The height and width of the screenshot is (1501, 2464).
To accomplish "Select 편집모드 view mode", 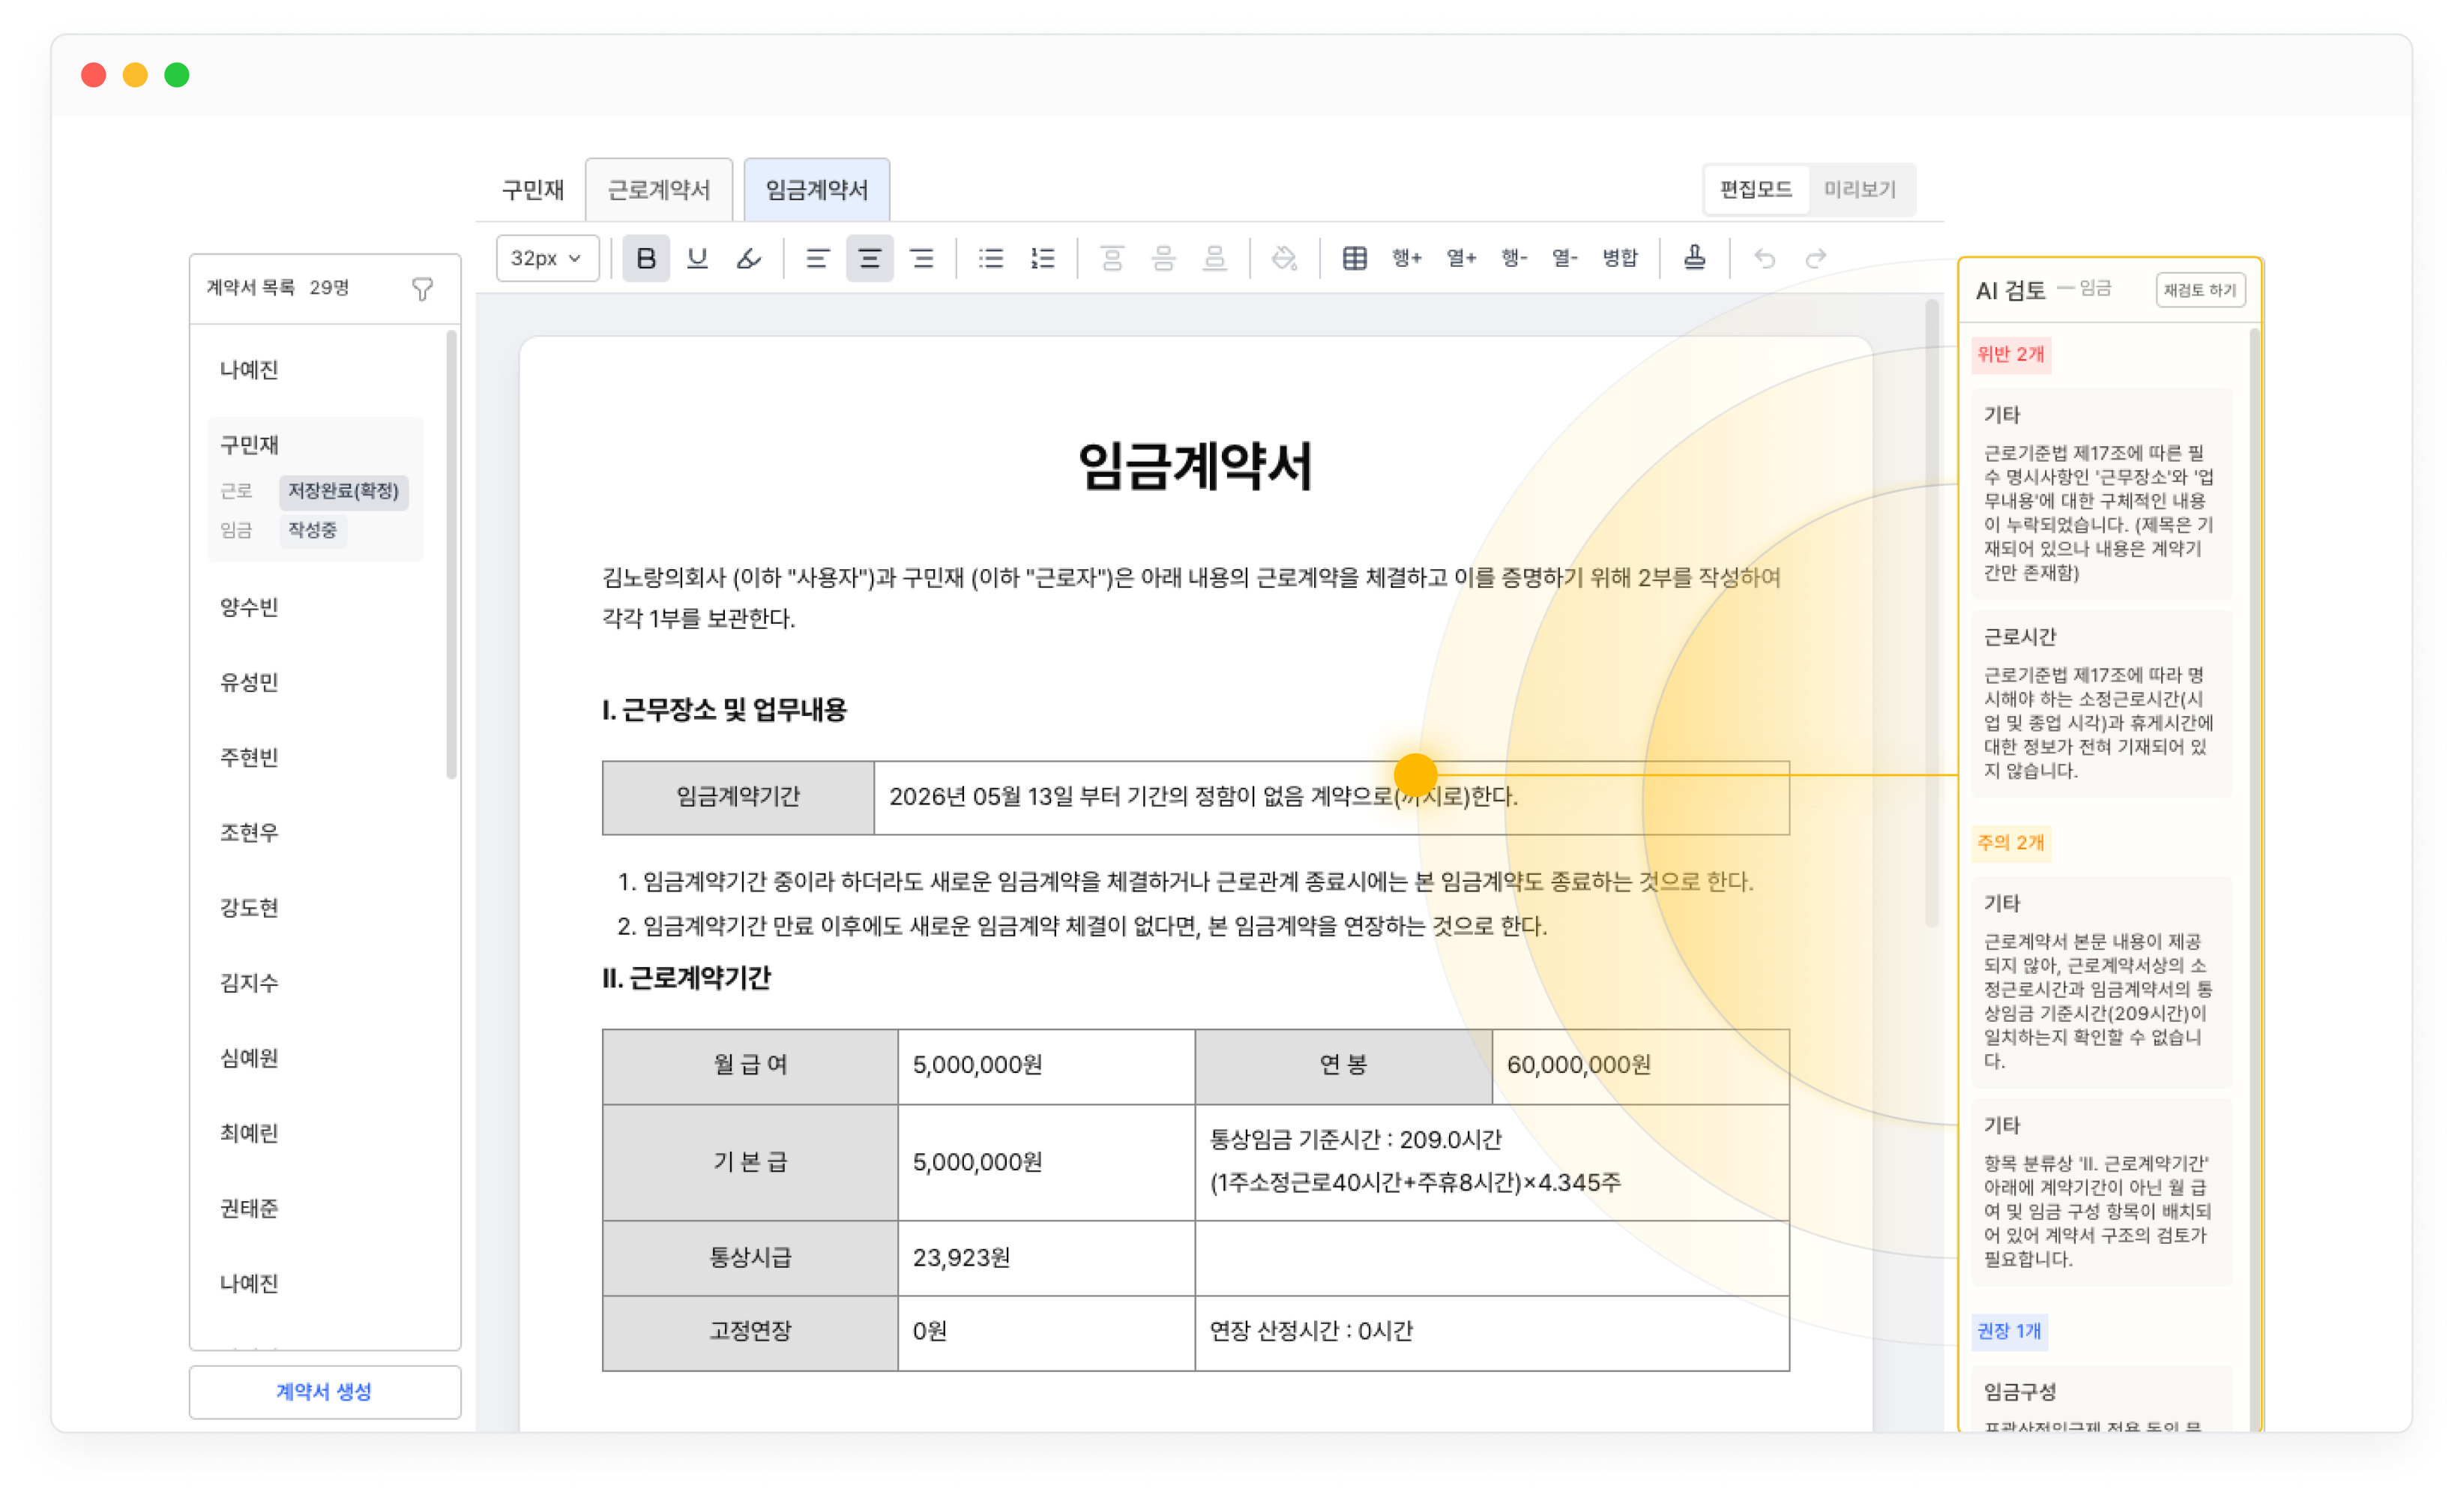I will [x=1755, y=190].
